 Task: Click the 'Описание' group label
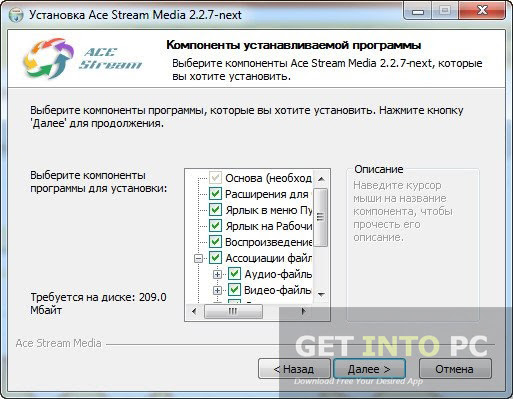click(x=379, y=169)
